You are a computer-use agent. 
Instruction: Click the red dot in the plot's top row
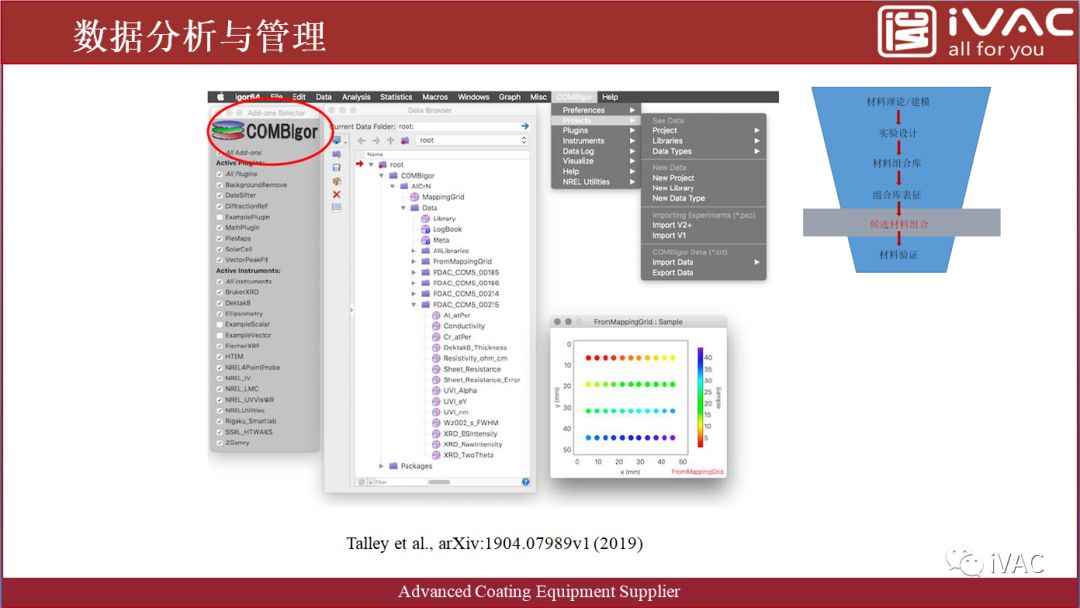pos(588,358)
